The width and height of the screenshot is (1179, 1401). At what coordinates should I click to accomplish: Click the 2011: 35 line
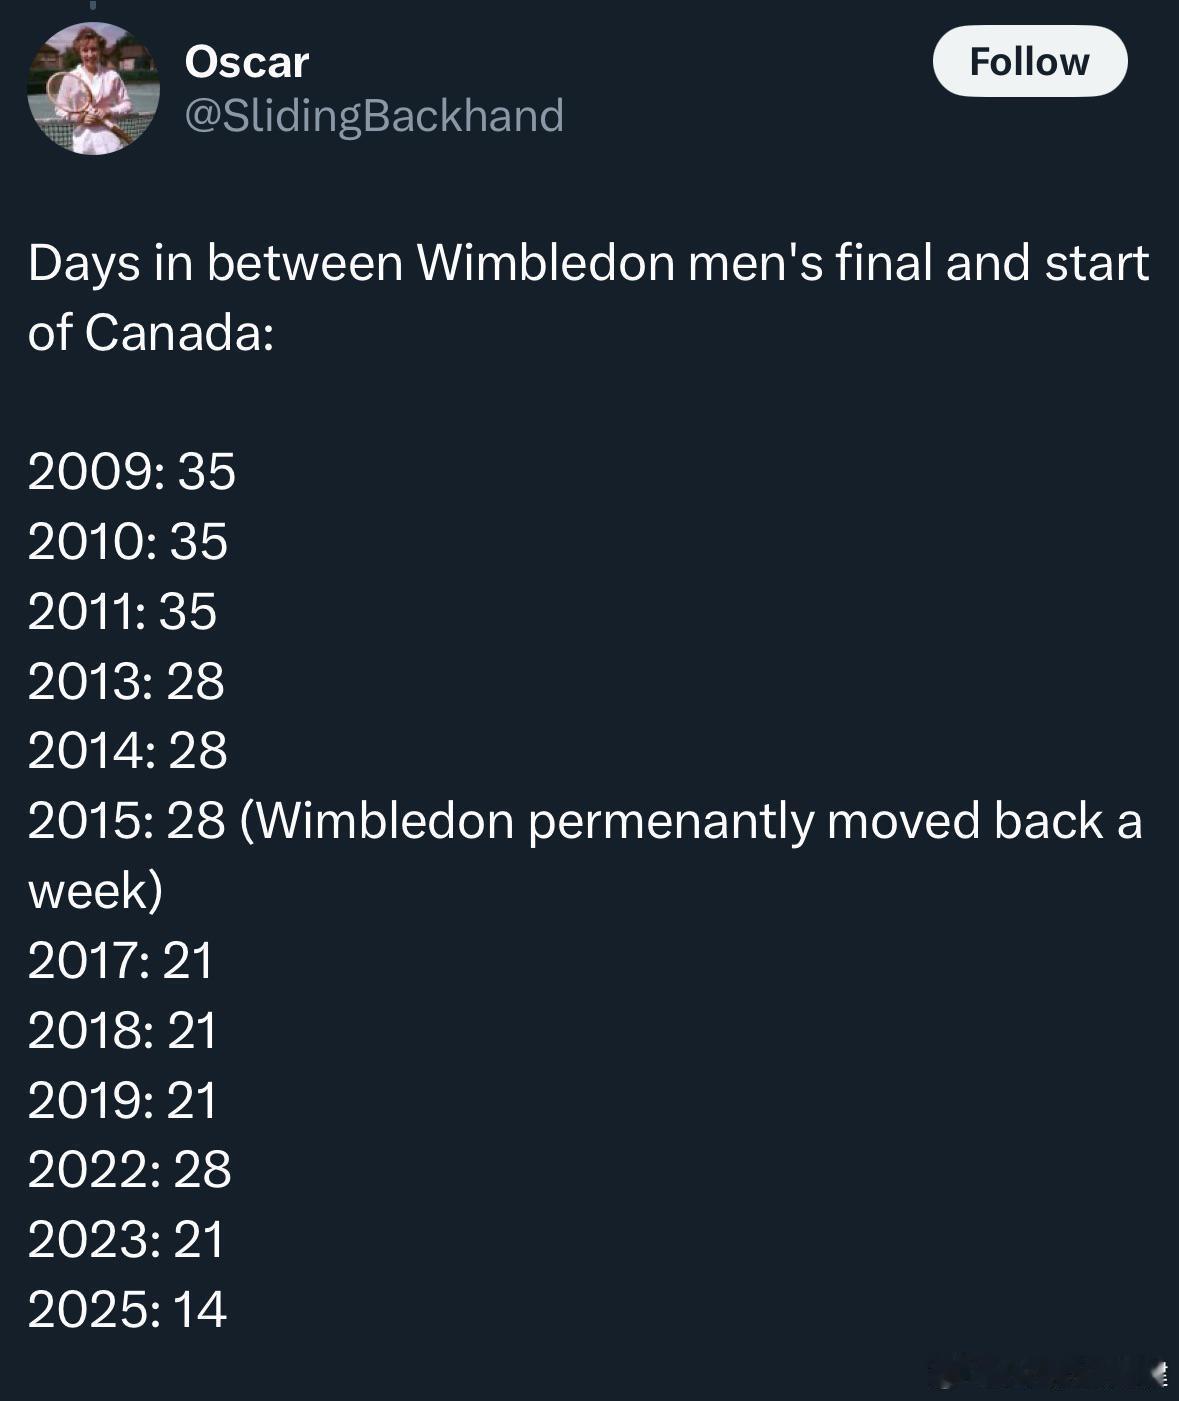pyautogui.click(x=122, y=611)
